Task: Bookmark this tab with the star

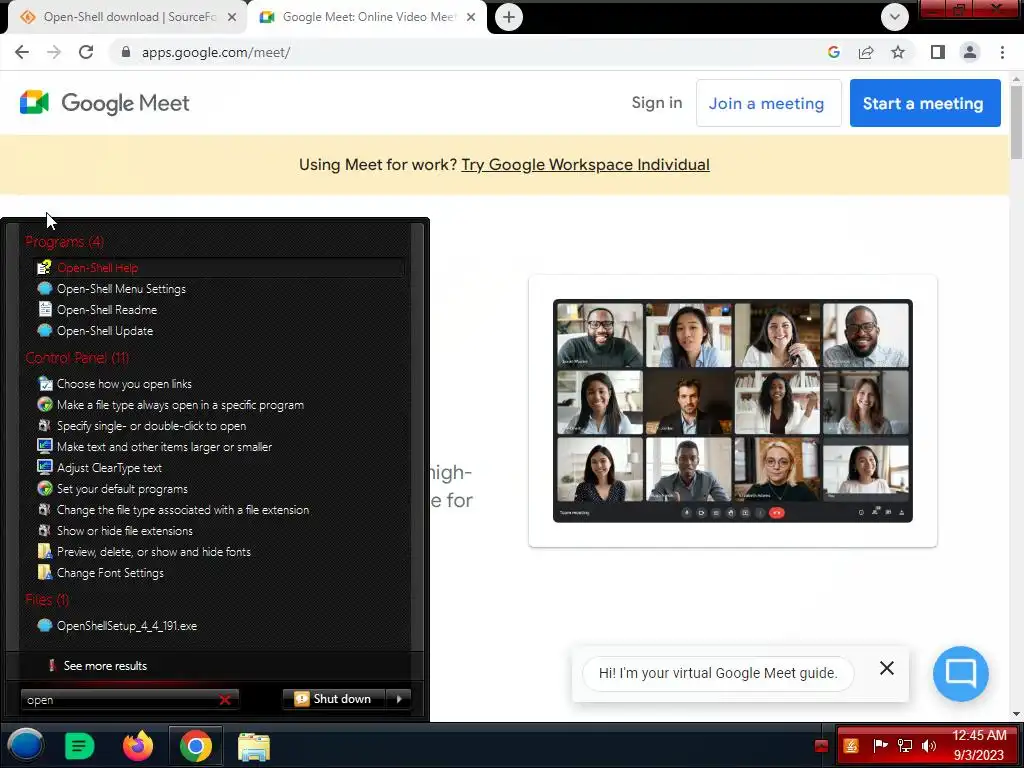Action: [x=898, y=52]
